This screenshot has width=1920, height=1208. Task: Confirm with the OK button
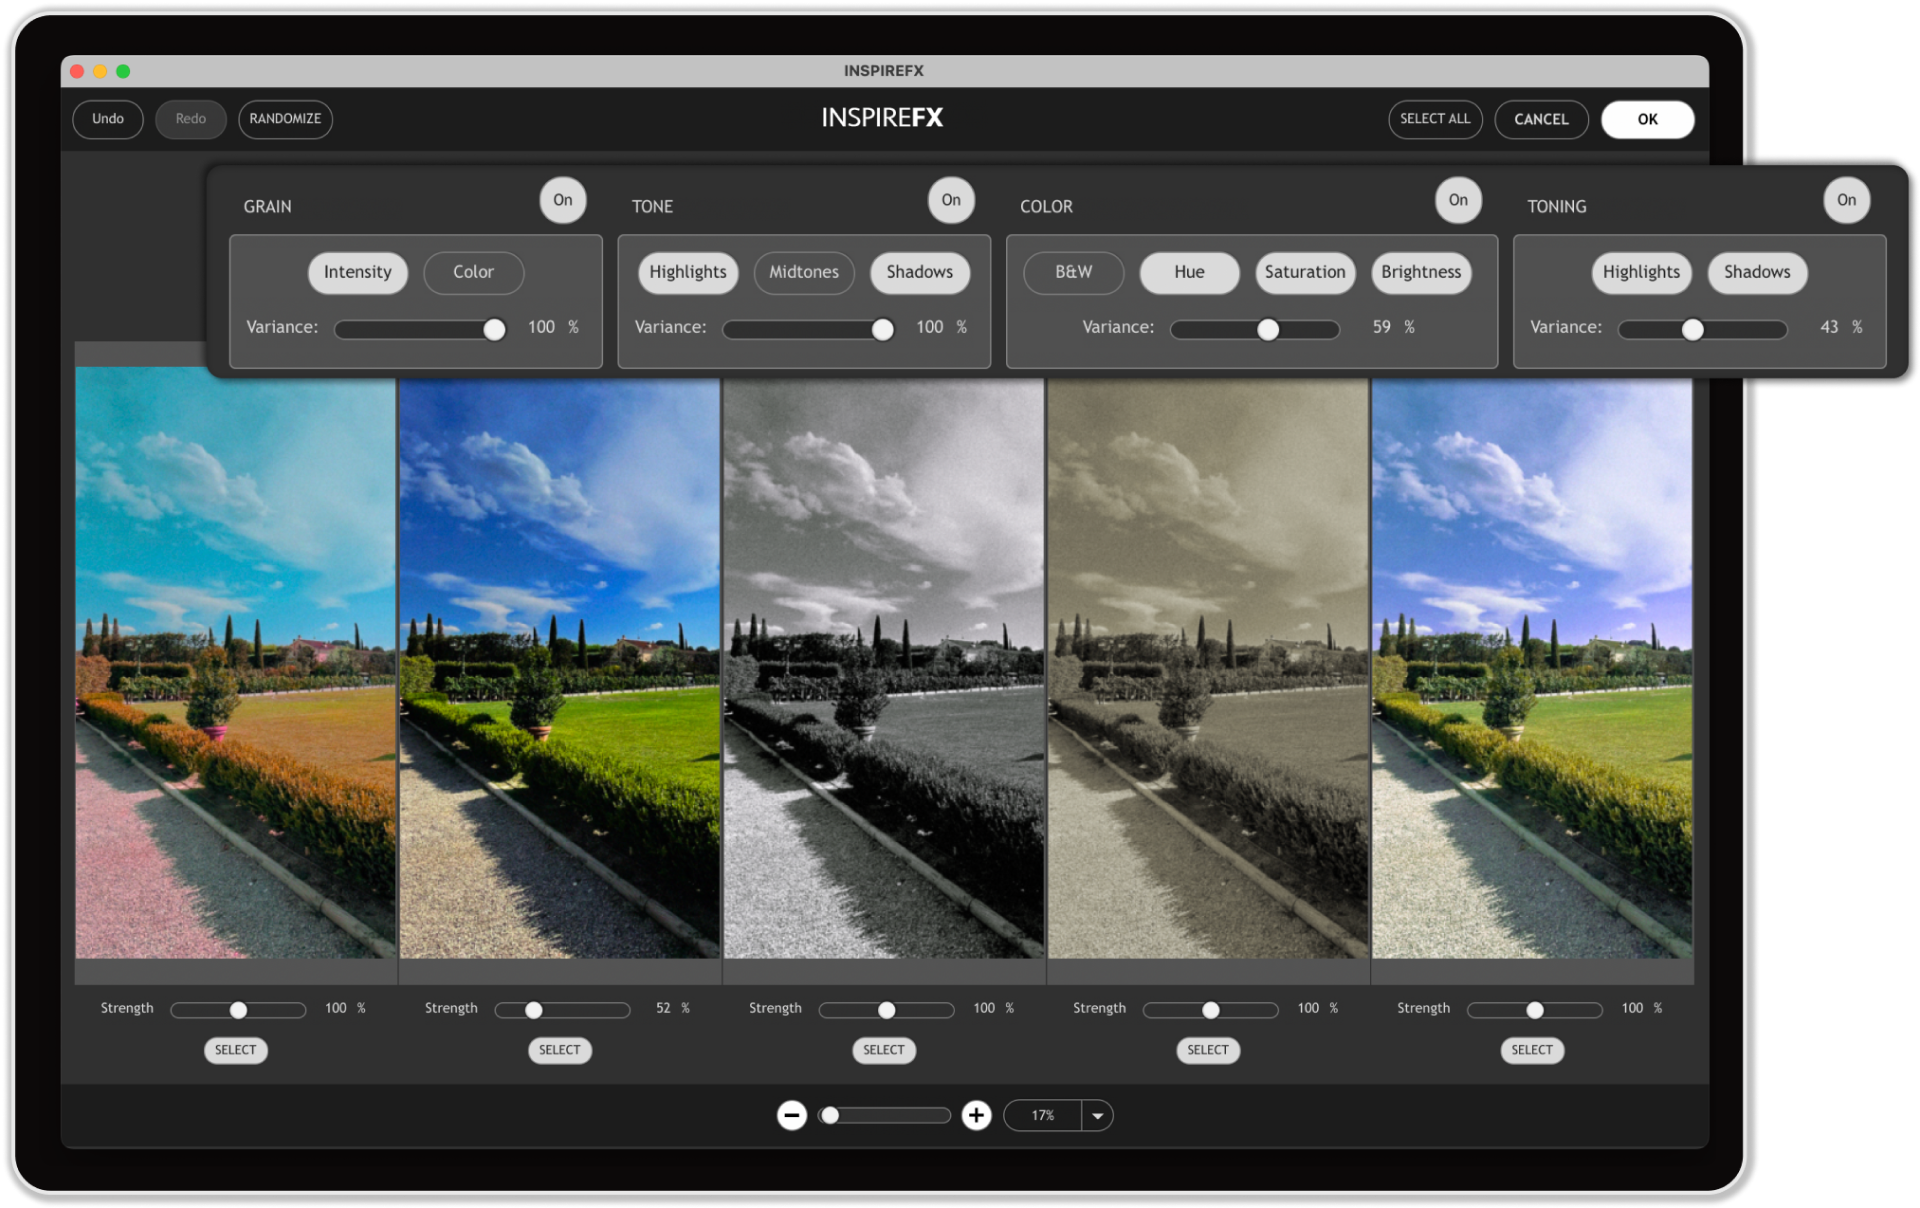[1647, 119]
